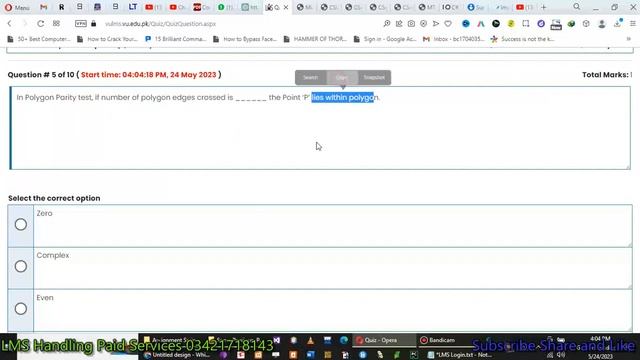Screen dimensions: 640x360
Task: Open VLC cone icon in taskbar
Action: [x=311, y=340]
